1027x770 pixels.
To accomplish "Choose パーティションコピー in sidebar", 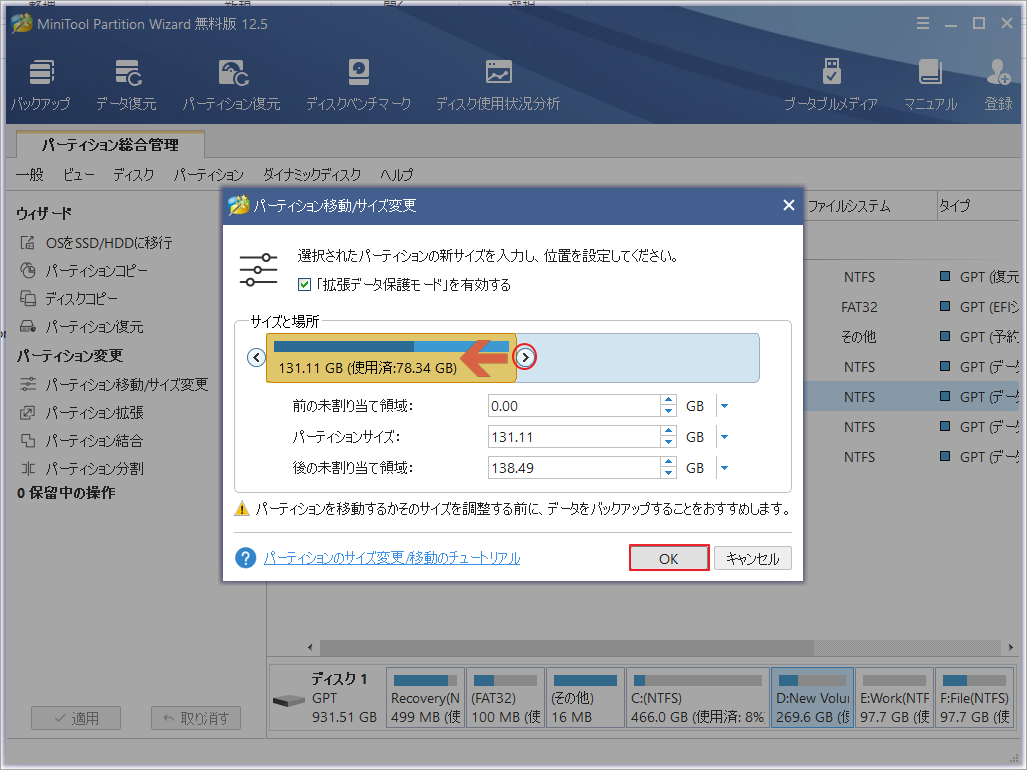I will tap(84, 270).
